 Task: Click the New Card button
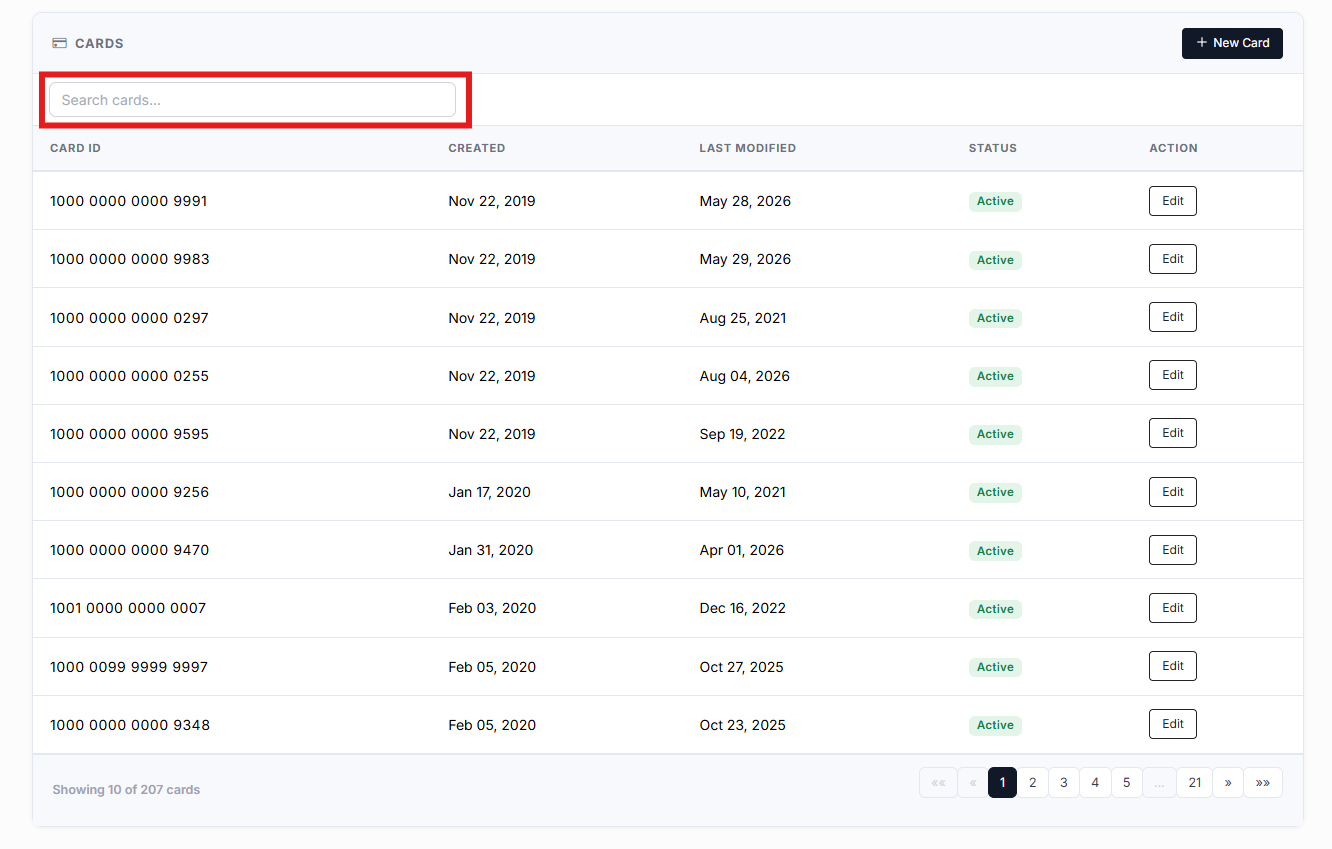coord(1232,43)
